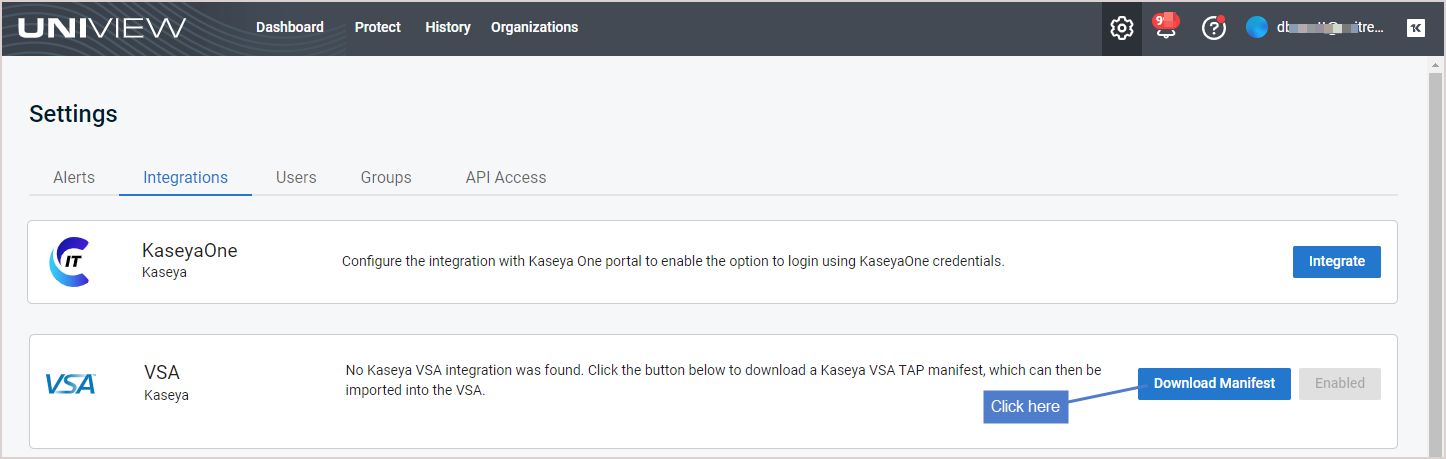This screenshot has height=459, width=1446.
Task: Click the Integrate button for KaseyaOne
Action: click(x=1337, y=262)
